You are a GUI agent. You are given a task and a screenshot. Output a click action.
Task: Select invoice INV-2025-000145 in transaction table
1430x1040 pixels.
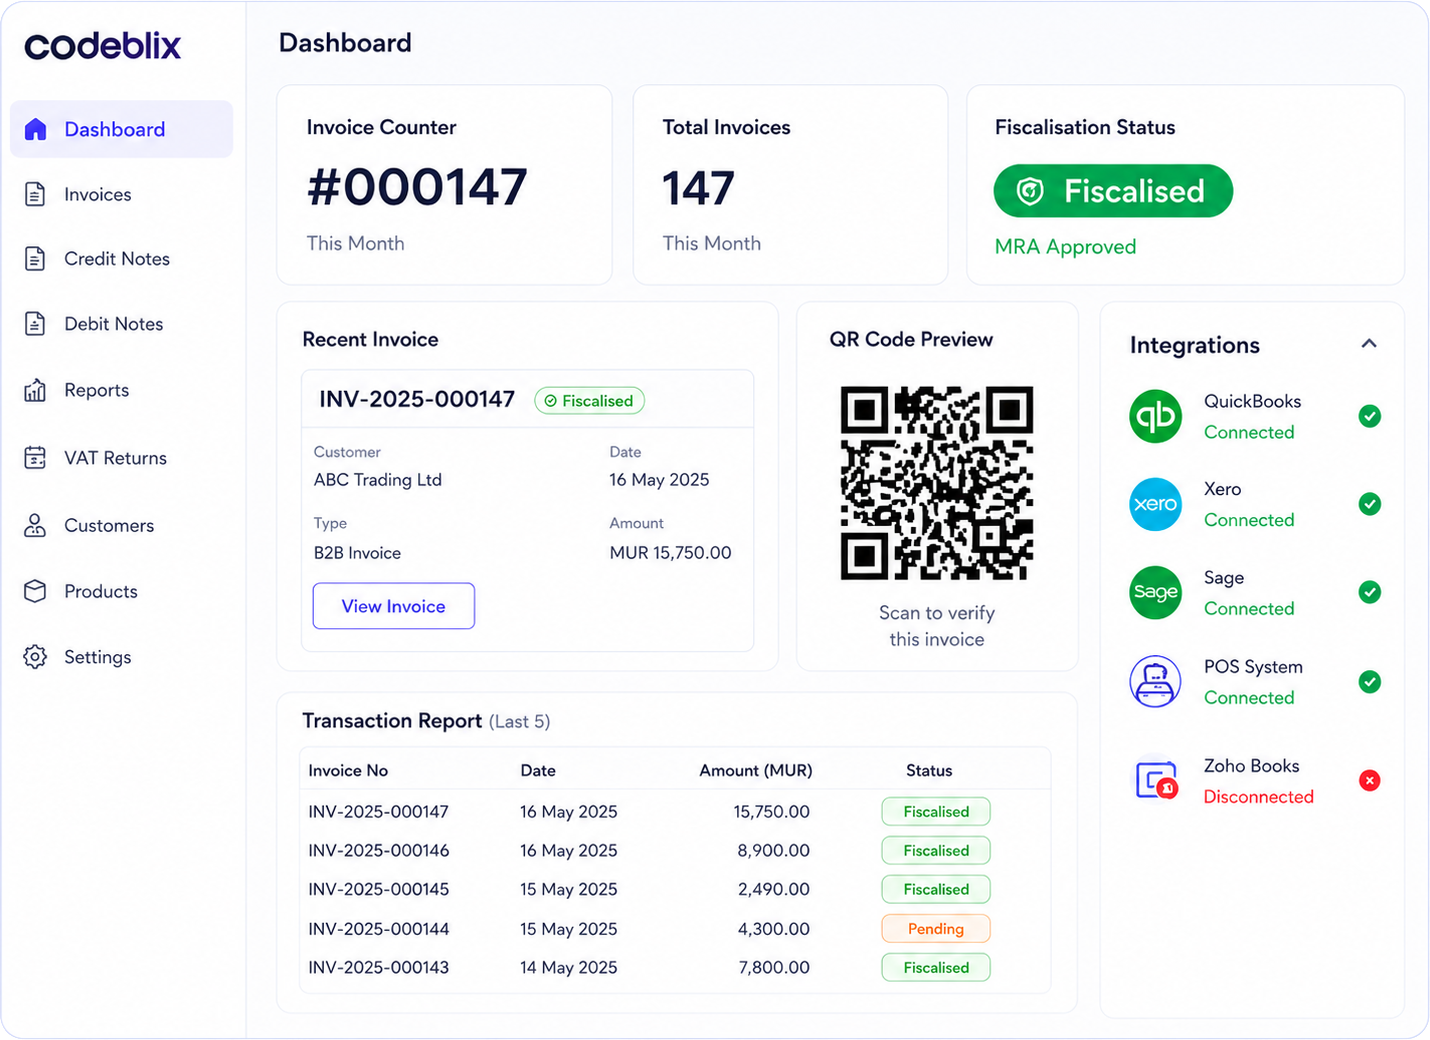point(378,890)
